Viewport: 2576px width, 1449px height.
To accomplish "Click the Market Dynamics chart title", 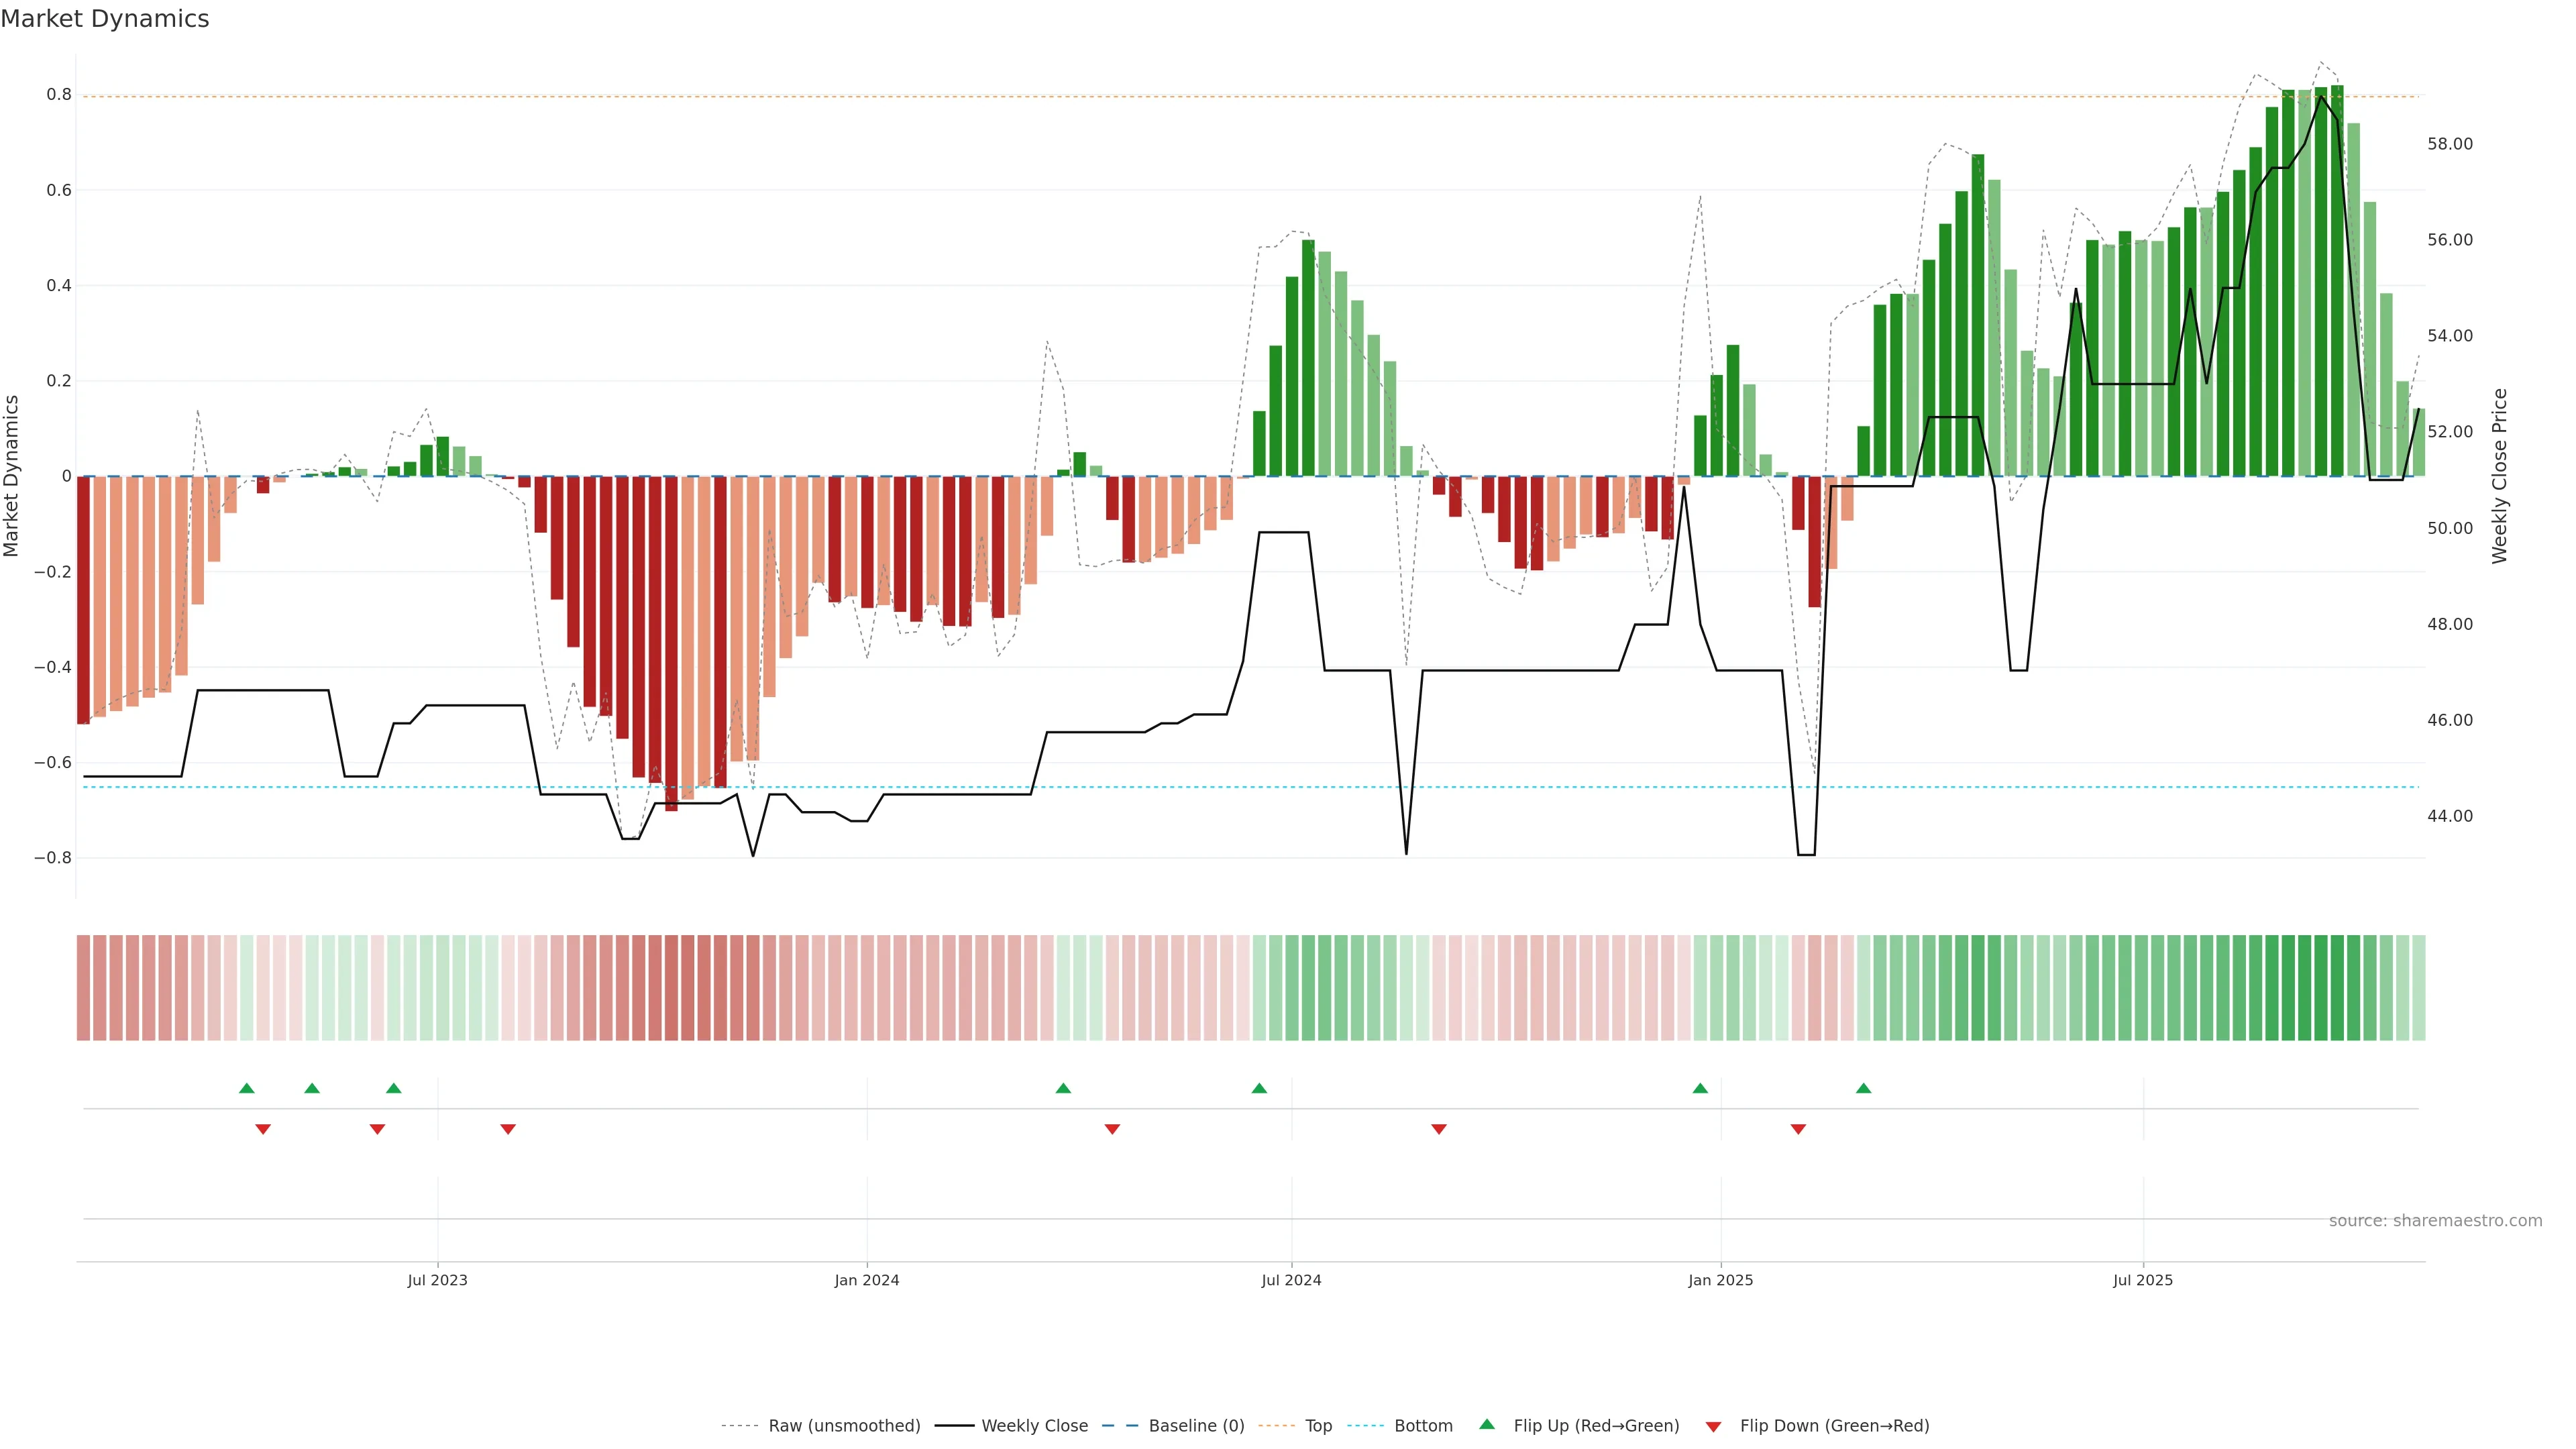I will pyautogui.click(x=105, y=19).
